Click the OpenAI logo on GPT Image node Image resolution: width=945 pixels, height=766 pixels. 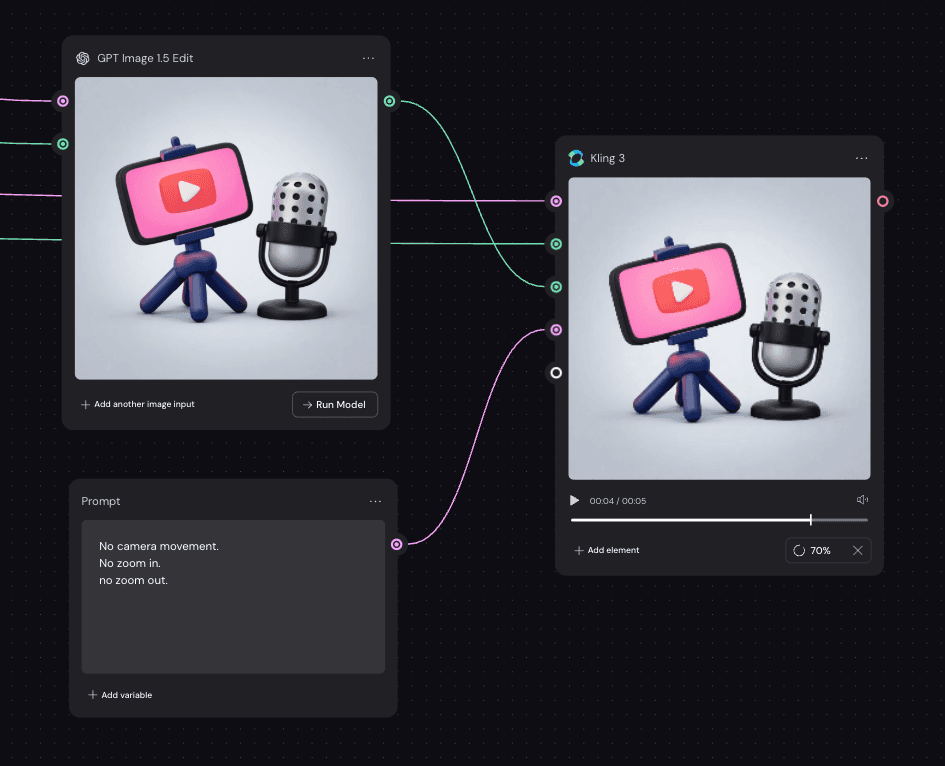point(83,58)
